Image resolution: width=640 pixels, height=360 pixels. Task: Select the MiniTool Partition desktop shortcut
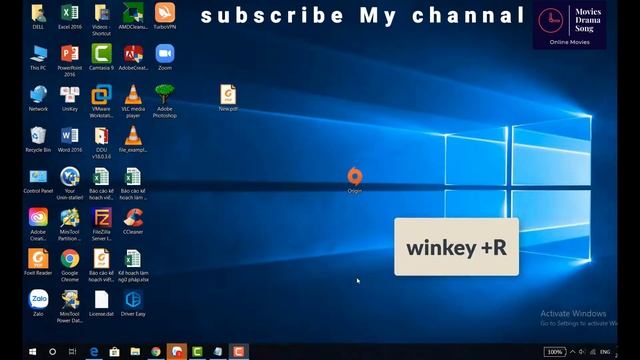click(x=70, y=224)
